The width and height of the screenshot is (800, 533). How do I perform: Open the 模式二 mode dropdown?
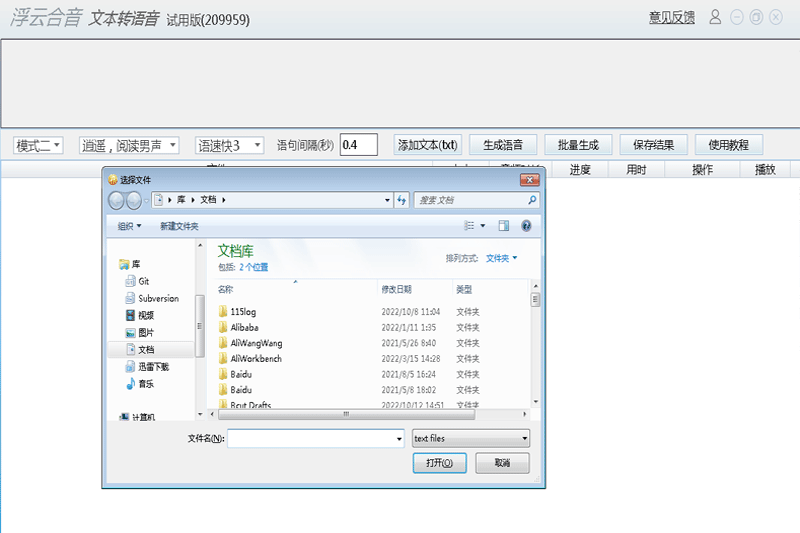point(38,145)
